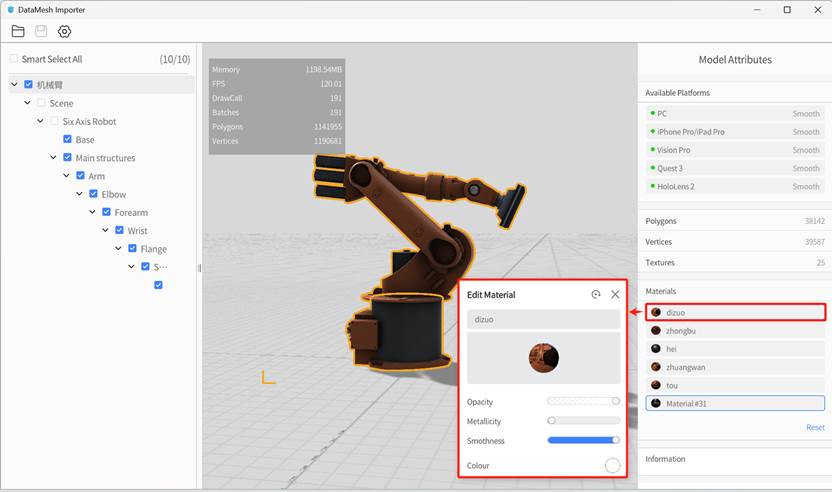The height and width of the screenshot is (492, 832).
Task: Select the zhuangwan material sphere icon
Action: click(656, 367)
